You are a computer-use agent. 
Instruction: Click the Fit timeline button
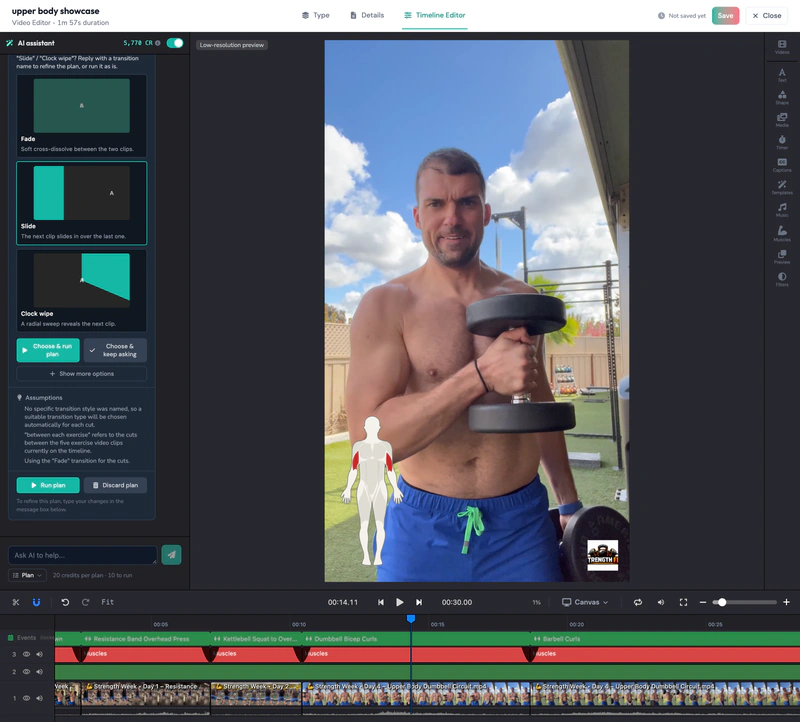(x=107, y=602)
